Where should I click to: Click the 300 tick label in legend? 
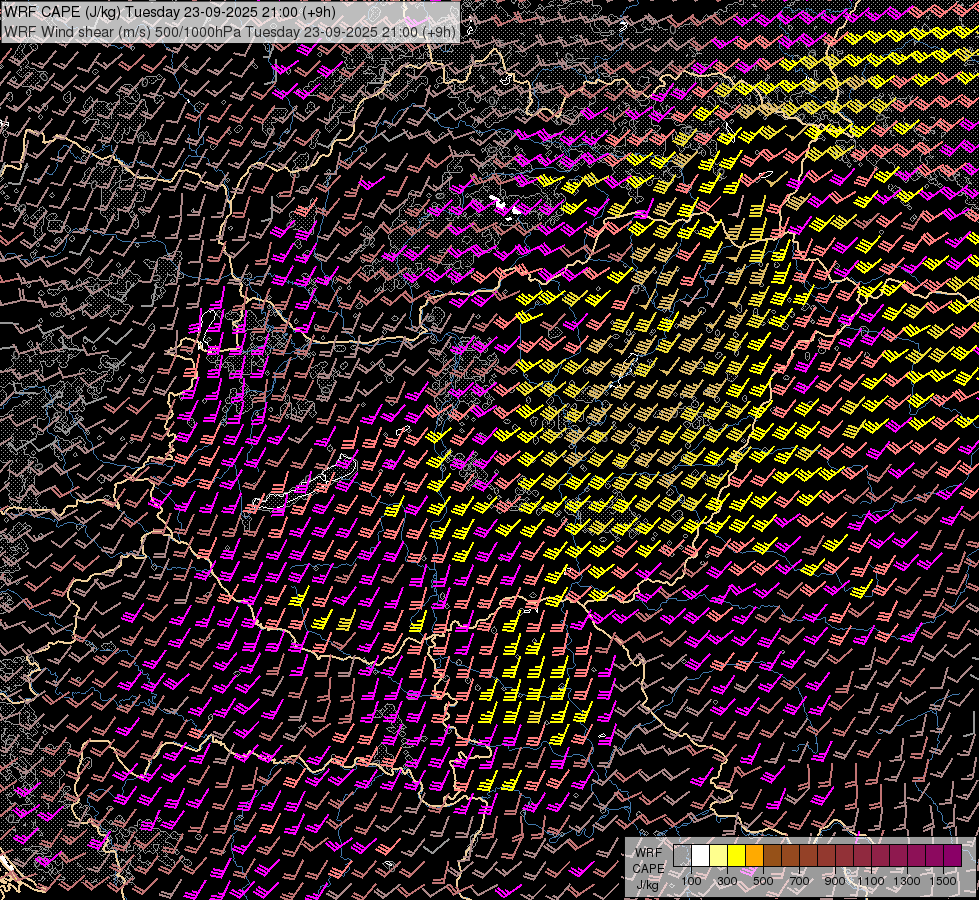click(727, 881)
